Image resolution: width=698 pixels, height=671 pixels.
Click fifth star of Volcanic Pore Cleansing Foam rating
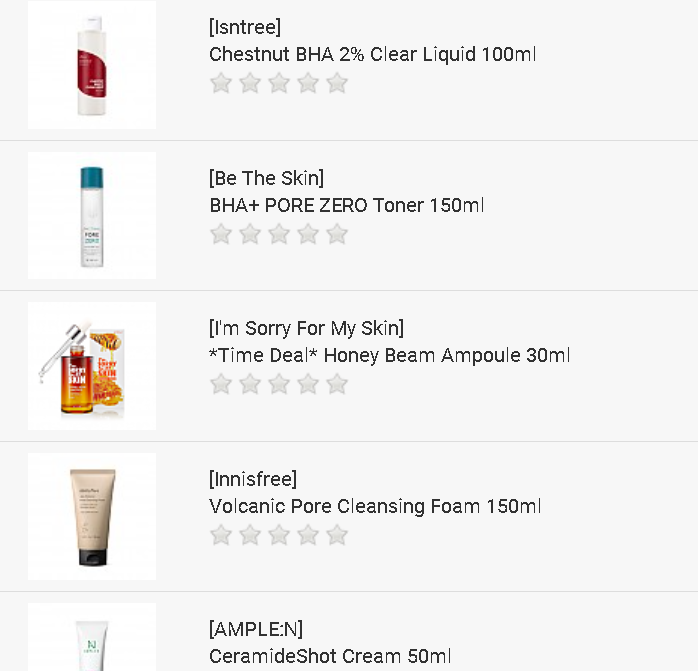(x=337, y=535)
